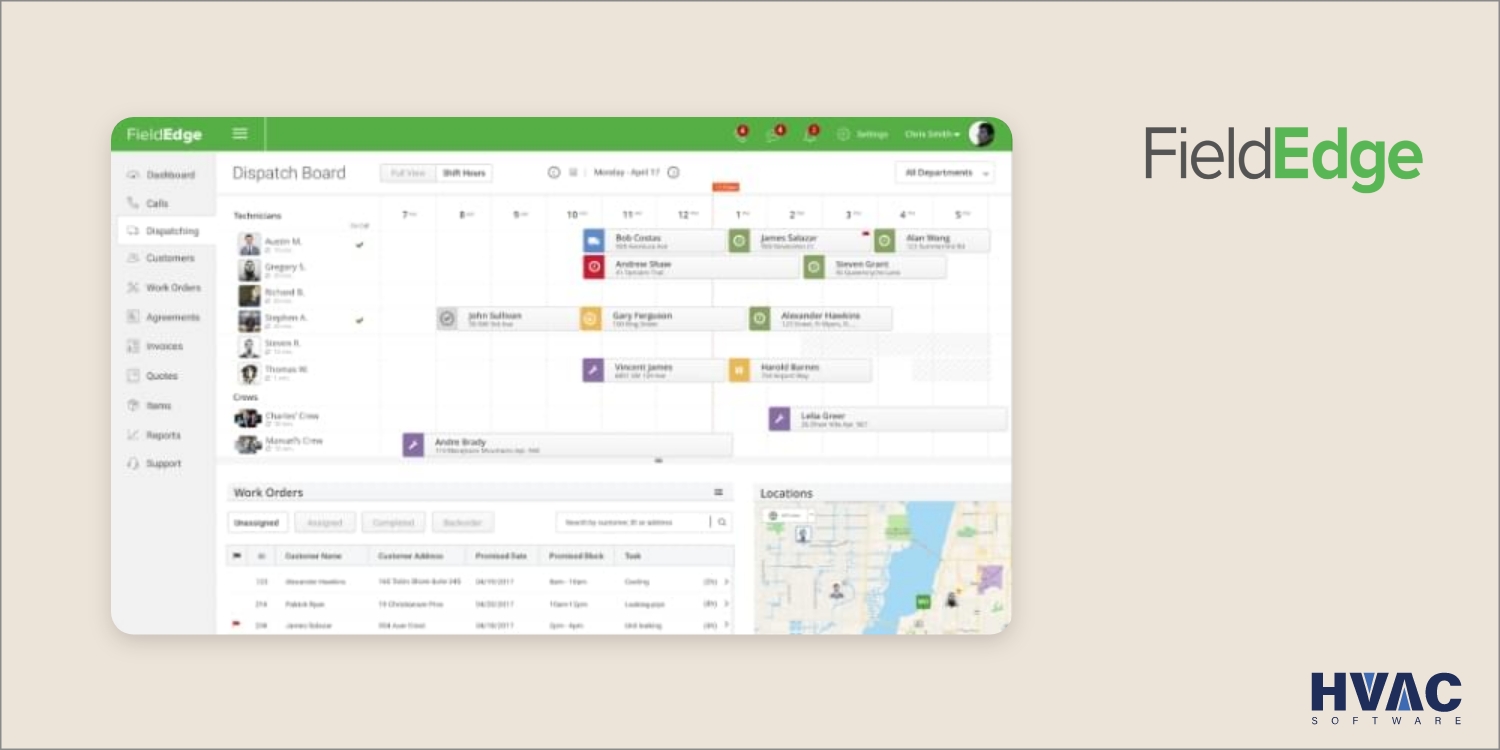Select Manuel's Crew avatar
The image size is (1500, 750).
point(248,444)
